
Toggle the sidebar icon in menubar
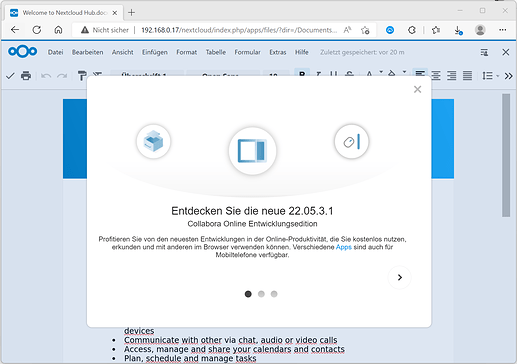point(484,52)
